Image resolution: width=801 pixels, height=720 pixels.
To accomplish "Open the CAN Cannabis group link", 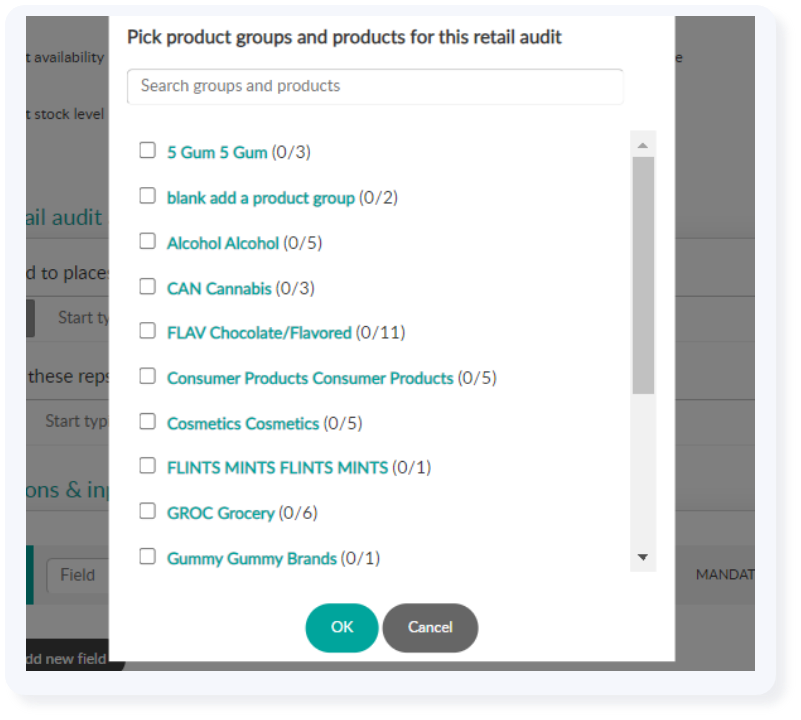I will tap(219, 289).
